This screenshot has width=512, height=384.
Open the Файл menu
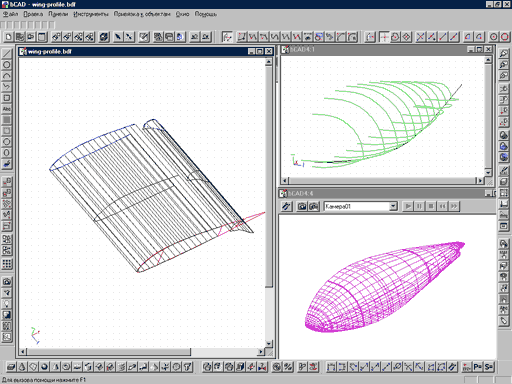[10, 14]
